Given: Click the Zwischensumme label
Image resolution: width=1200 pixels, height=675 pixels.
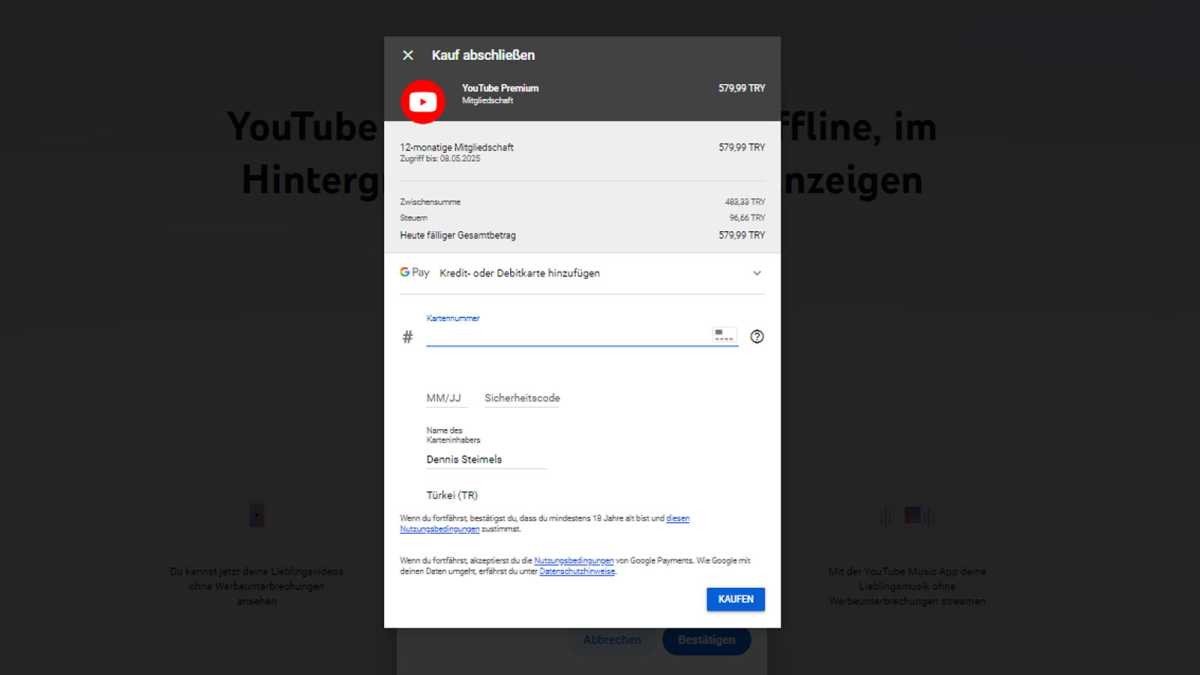Looking at the screenshot, I should [430, 202].
